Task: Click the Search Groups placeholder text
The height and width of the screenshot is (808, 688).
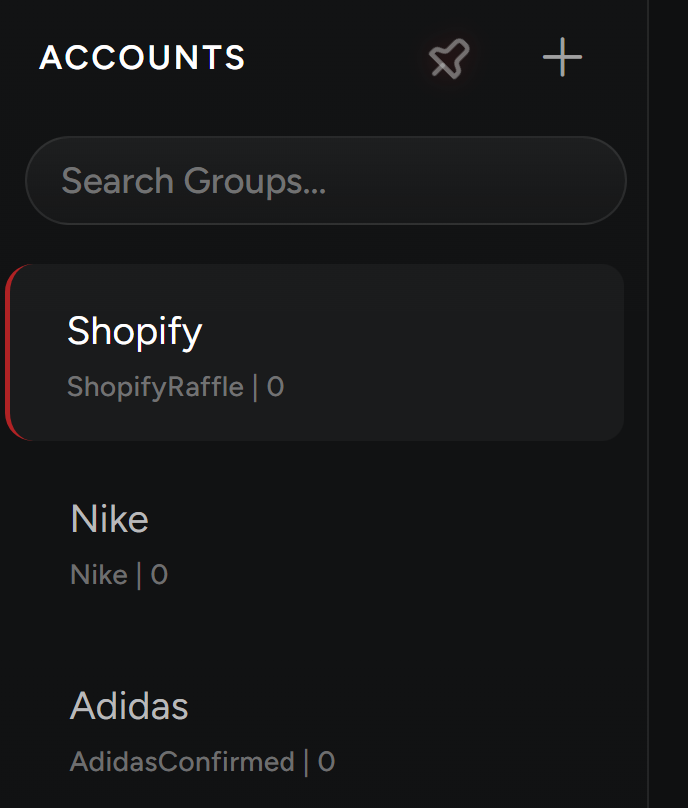Action: pos(193,181)
